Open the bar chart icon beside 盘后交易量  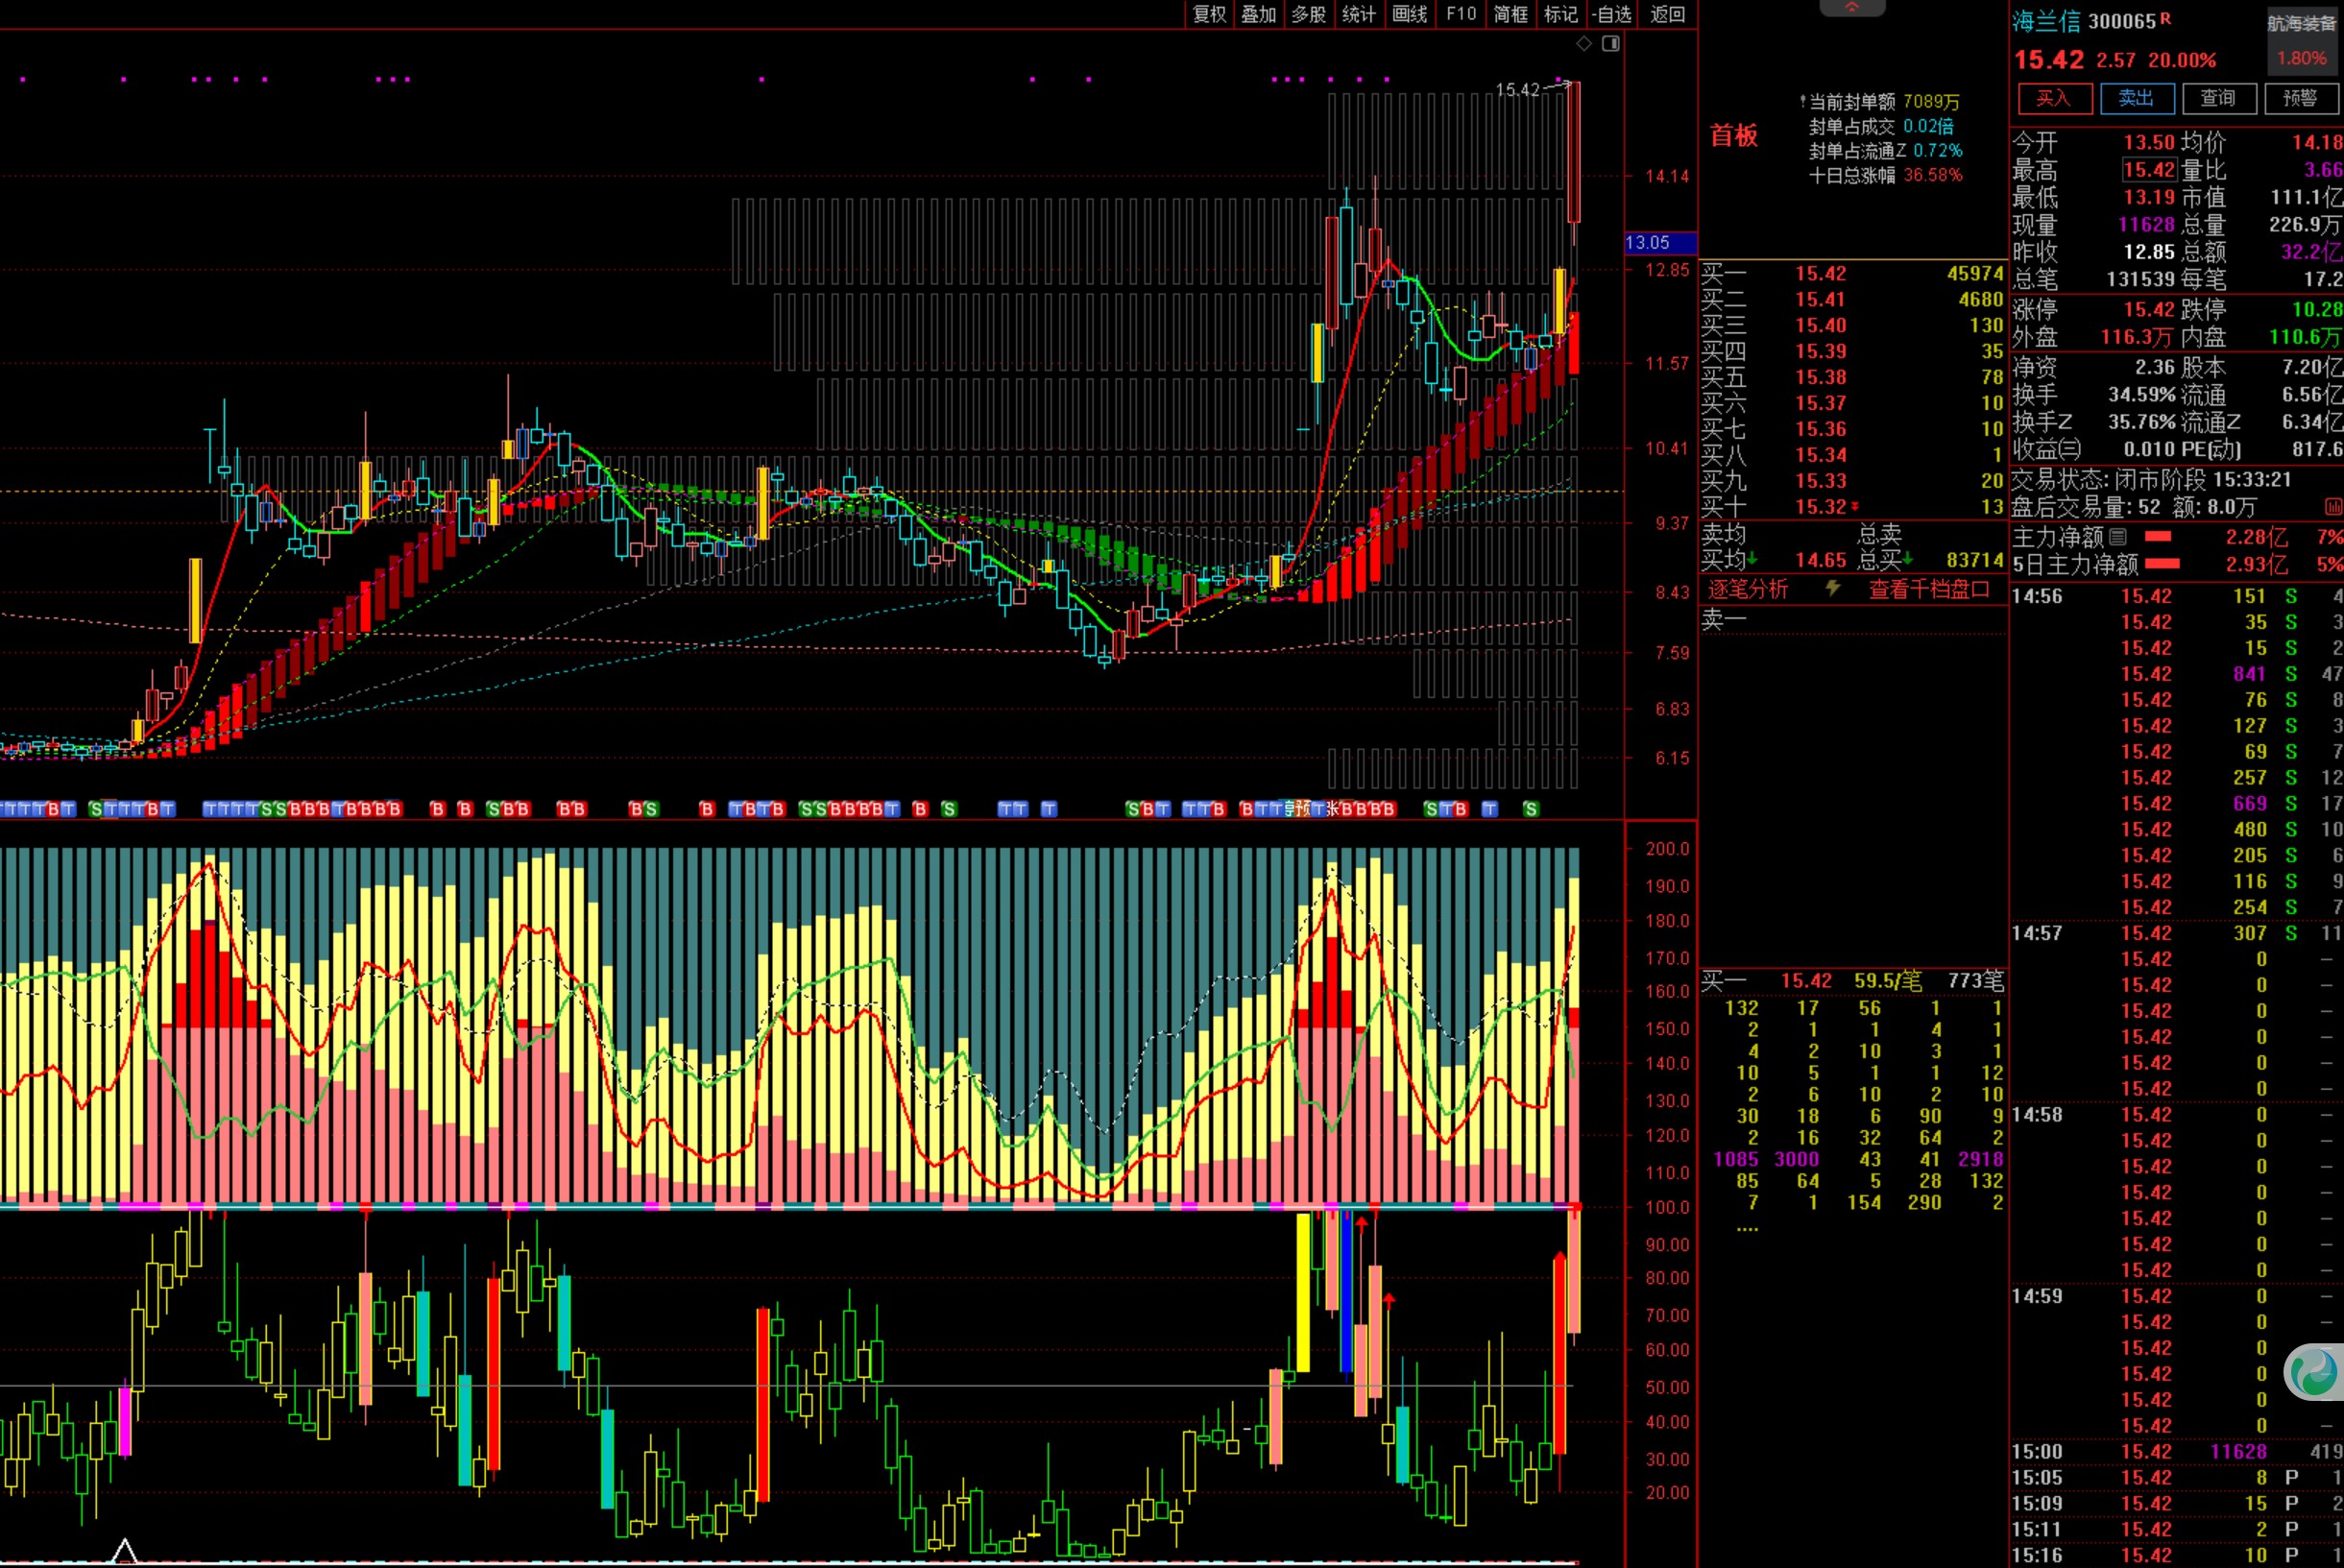click(x=2334, y=507)
